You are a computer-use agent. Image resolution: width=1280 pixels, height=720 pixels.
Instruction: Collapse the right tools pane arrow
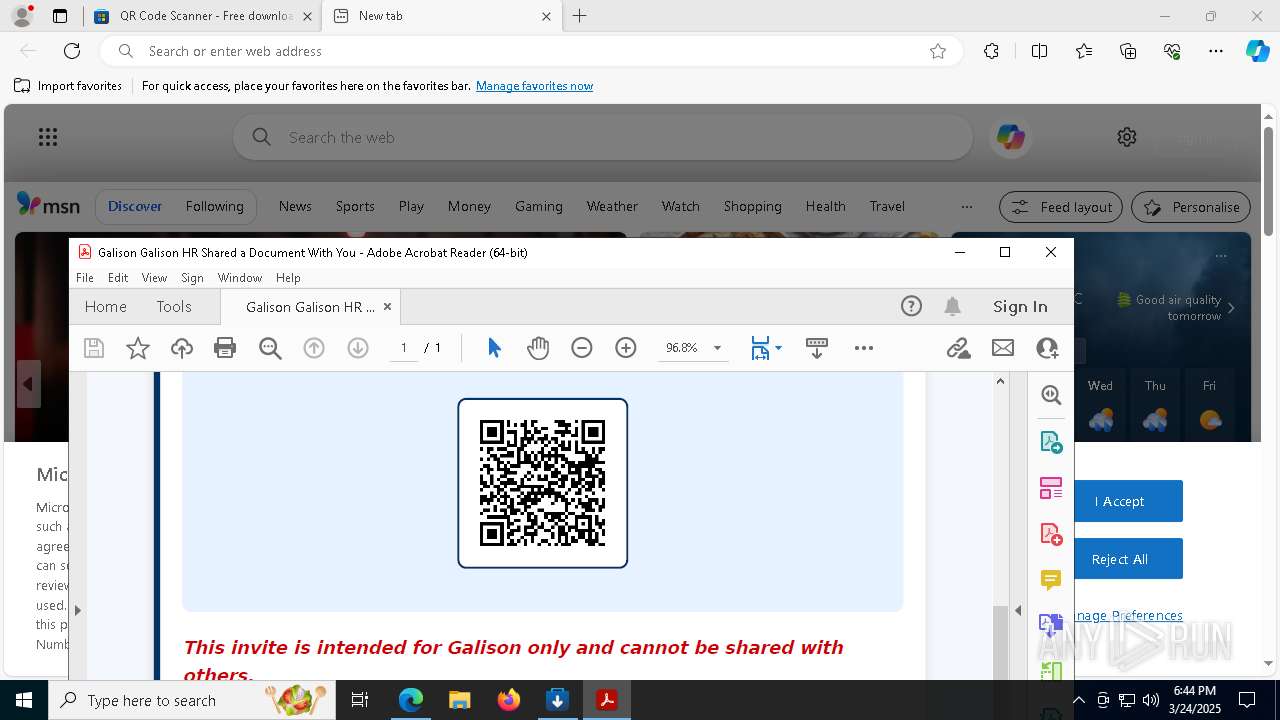pos(1018,609)
